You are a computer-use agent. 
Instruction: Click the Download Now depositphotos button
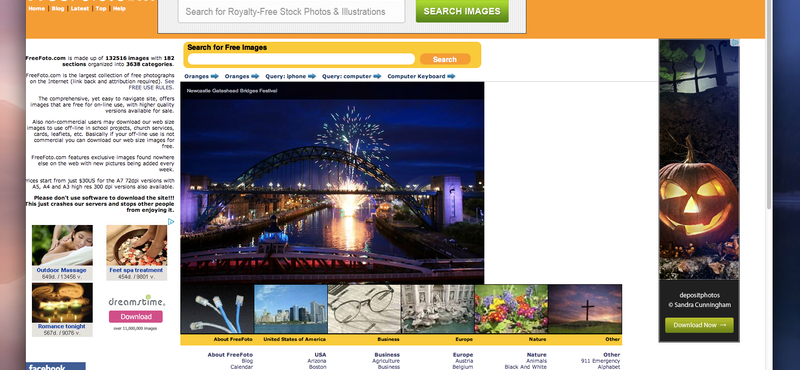[699, 325]
